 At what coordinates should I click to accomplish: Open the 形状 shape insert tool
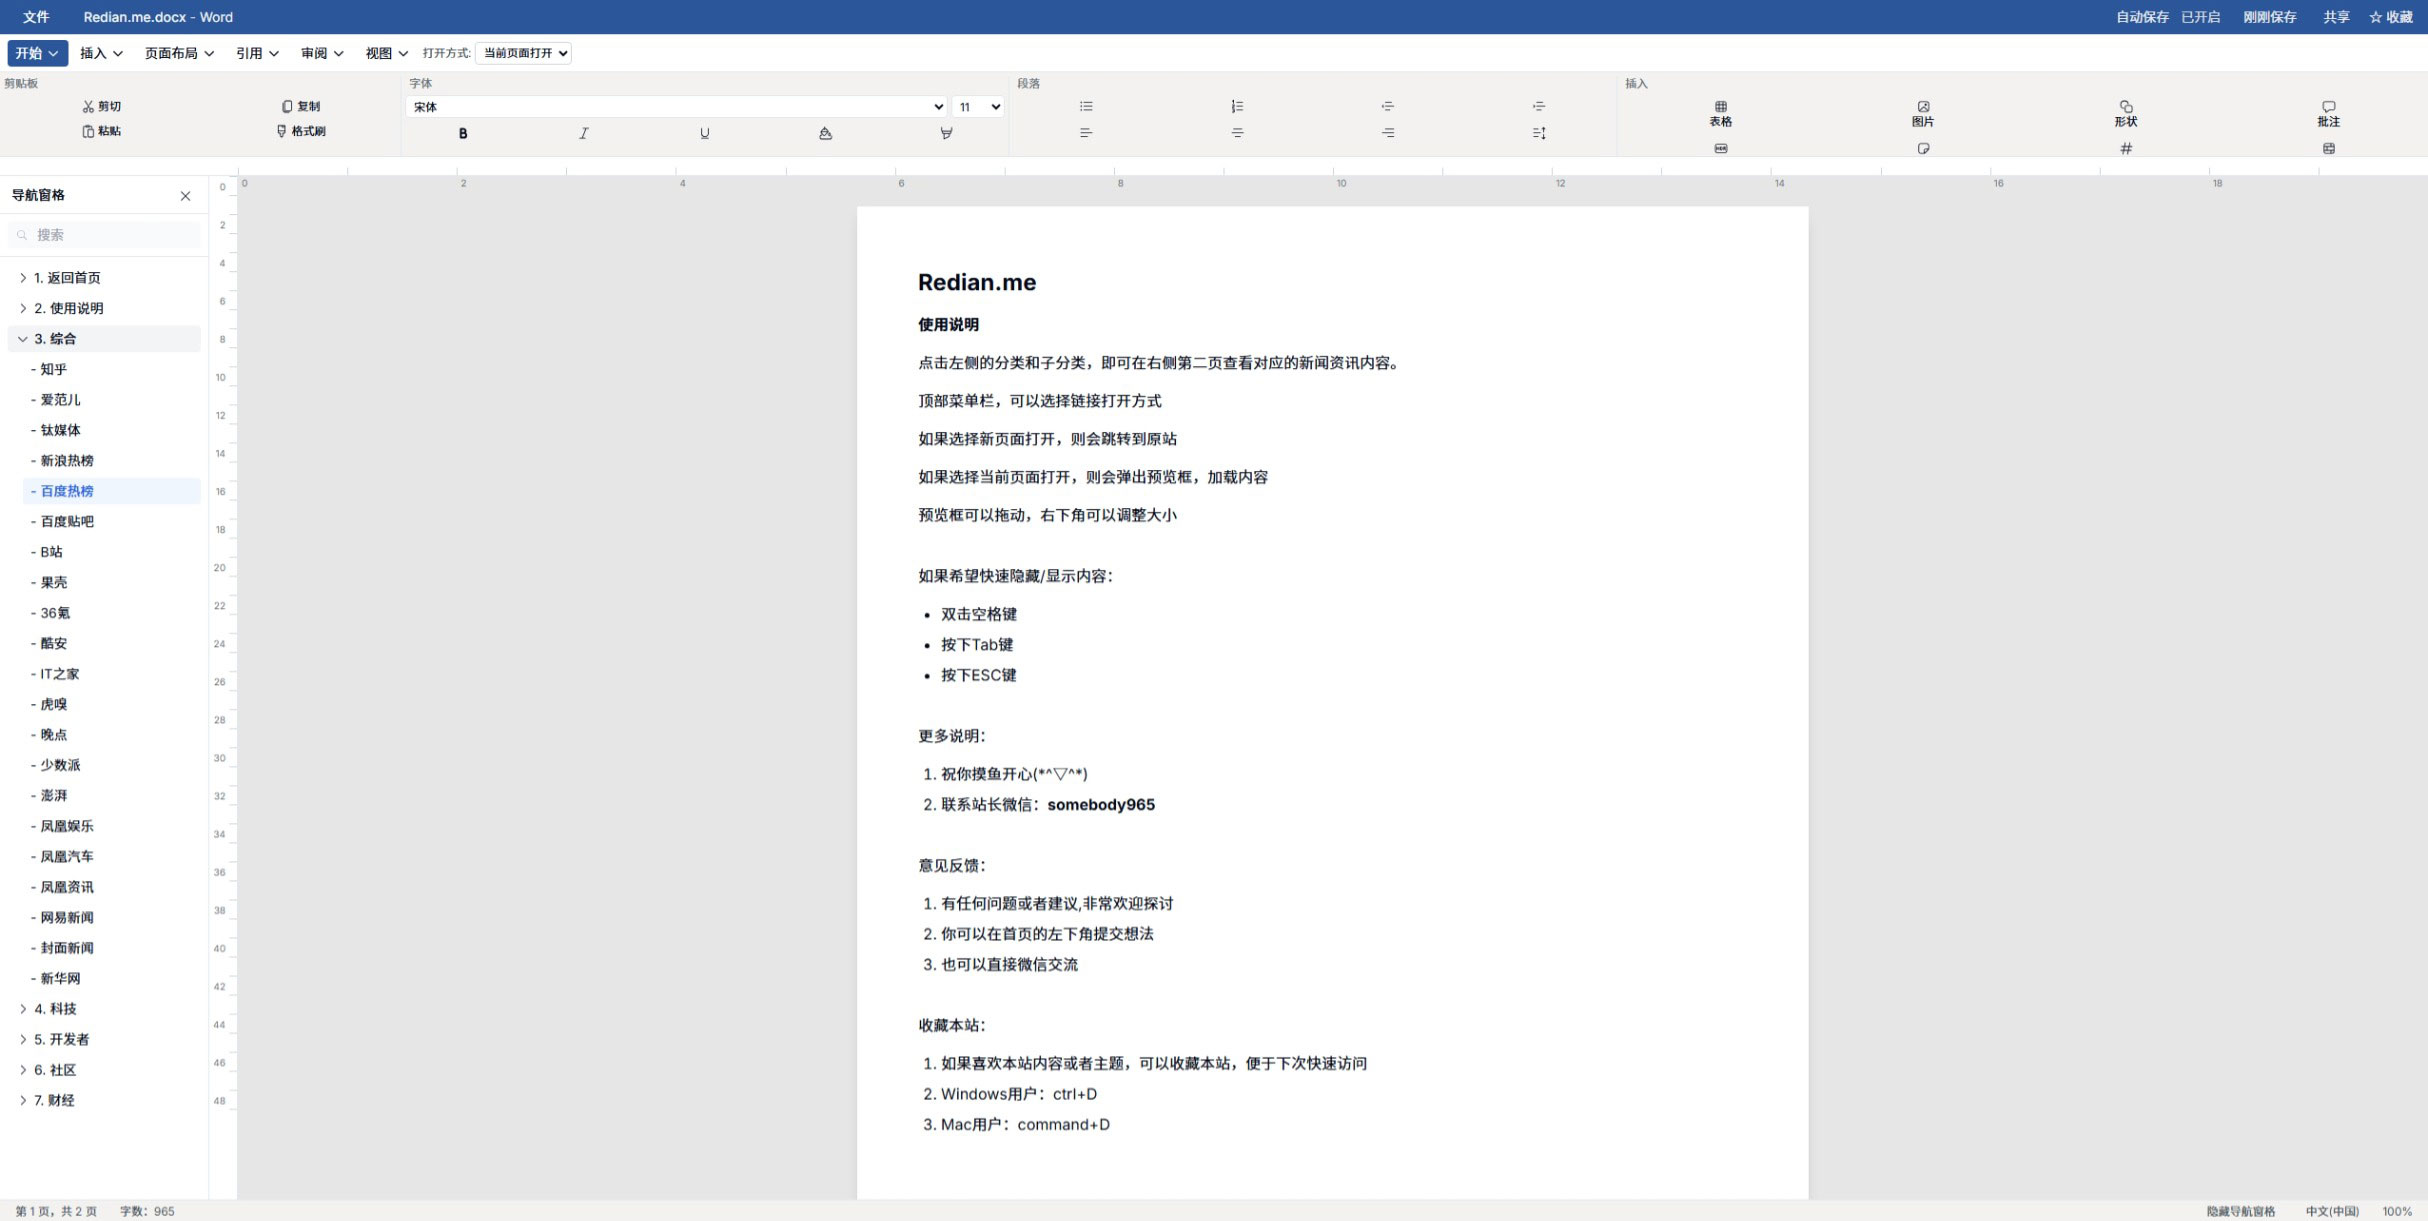pos(2126,113)
